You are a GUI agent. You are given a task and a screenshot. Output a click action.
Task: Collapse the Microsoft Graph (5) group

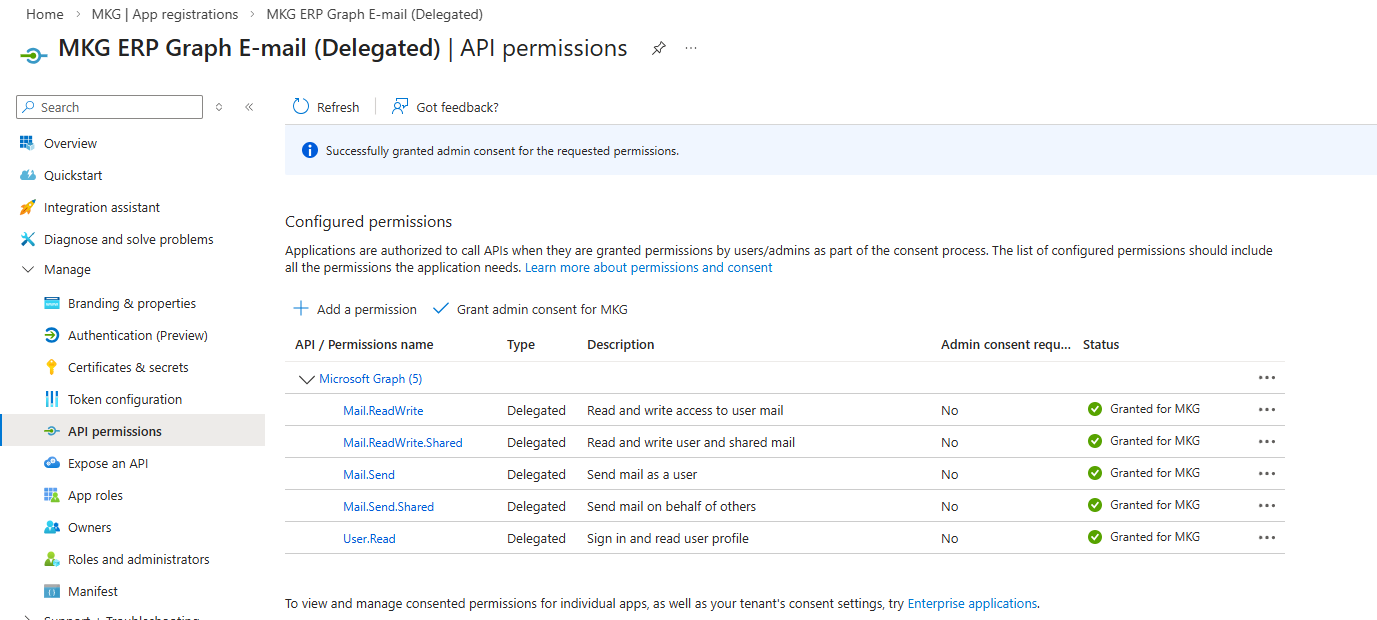(307, 380)
